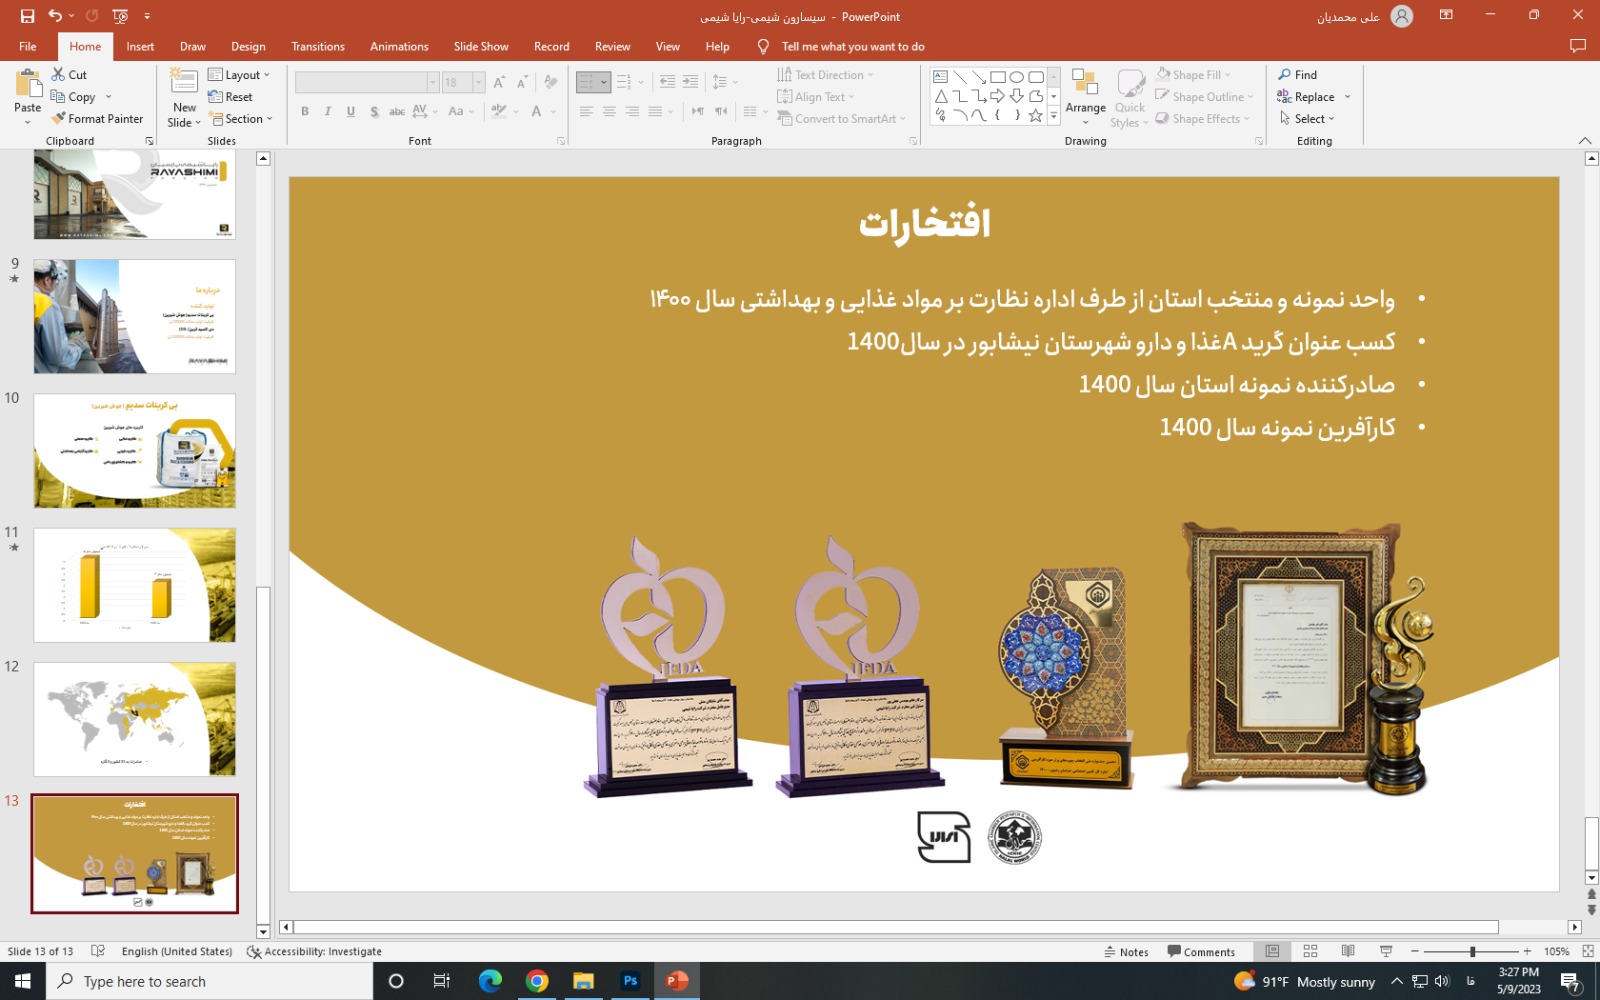Click the Save icon in title bar

(27, 16)
